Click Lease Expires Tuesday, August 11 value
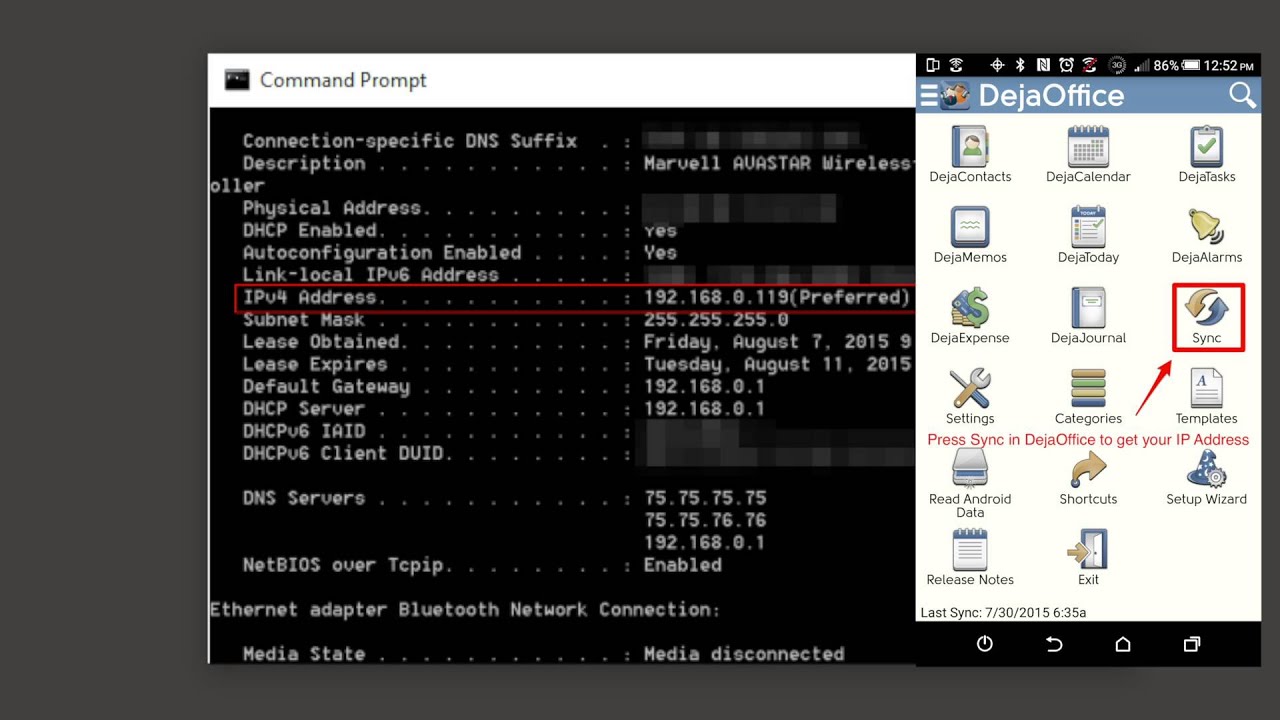The image size is (1280, 720). (778, 364)
